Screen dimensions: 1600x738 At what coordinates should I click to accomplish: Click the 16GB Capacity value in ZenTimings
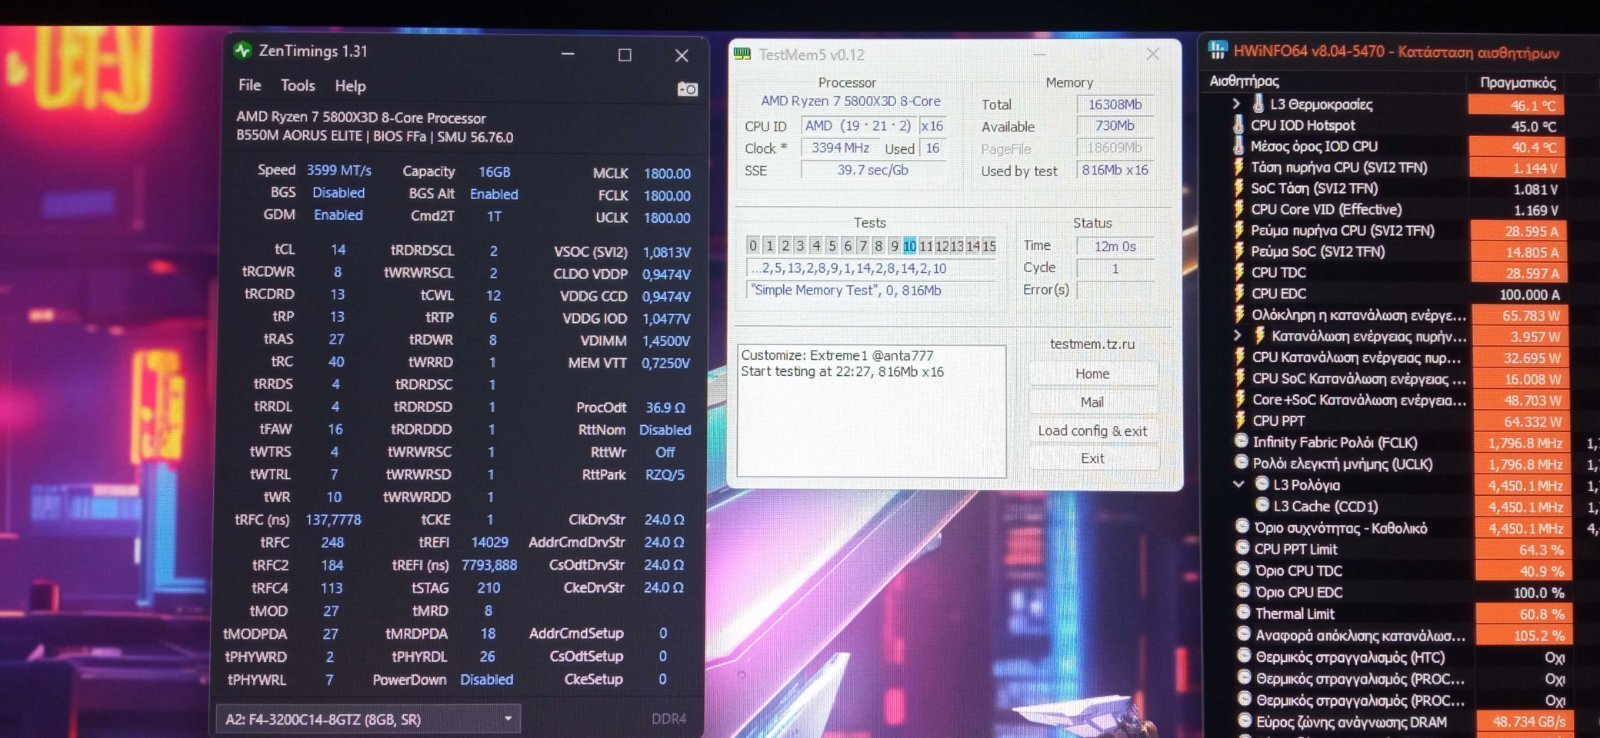click(x=494, y=172)
